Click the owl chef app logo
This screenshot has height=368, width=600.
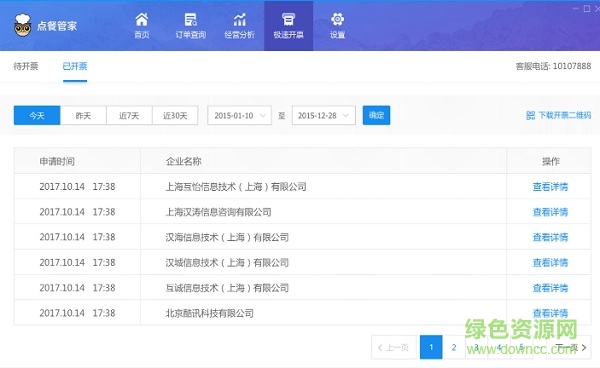point(22,25)
